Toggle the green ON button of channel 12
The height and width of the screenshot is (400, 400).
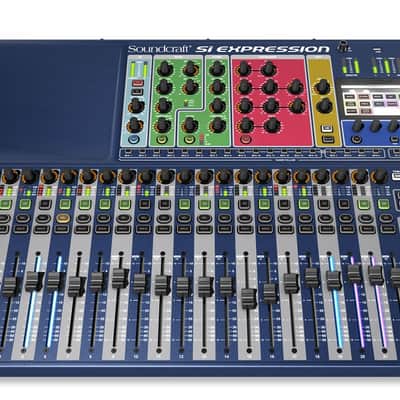[x=184, y=204]
